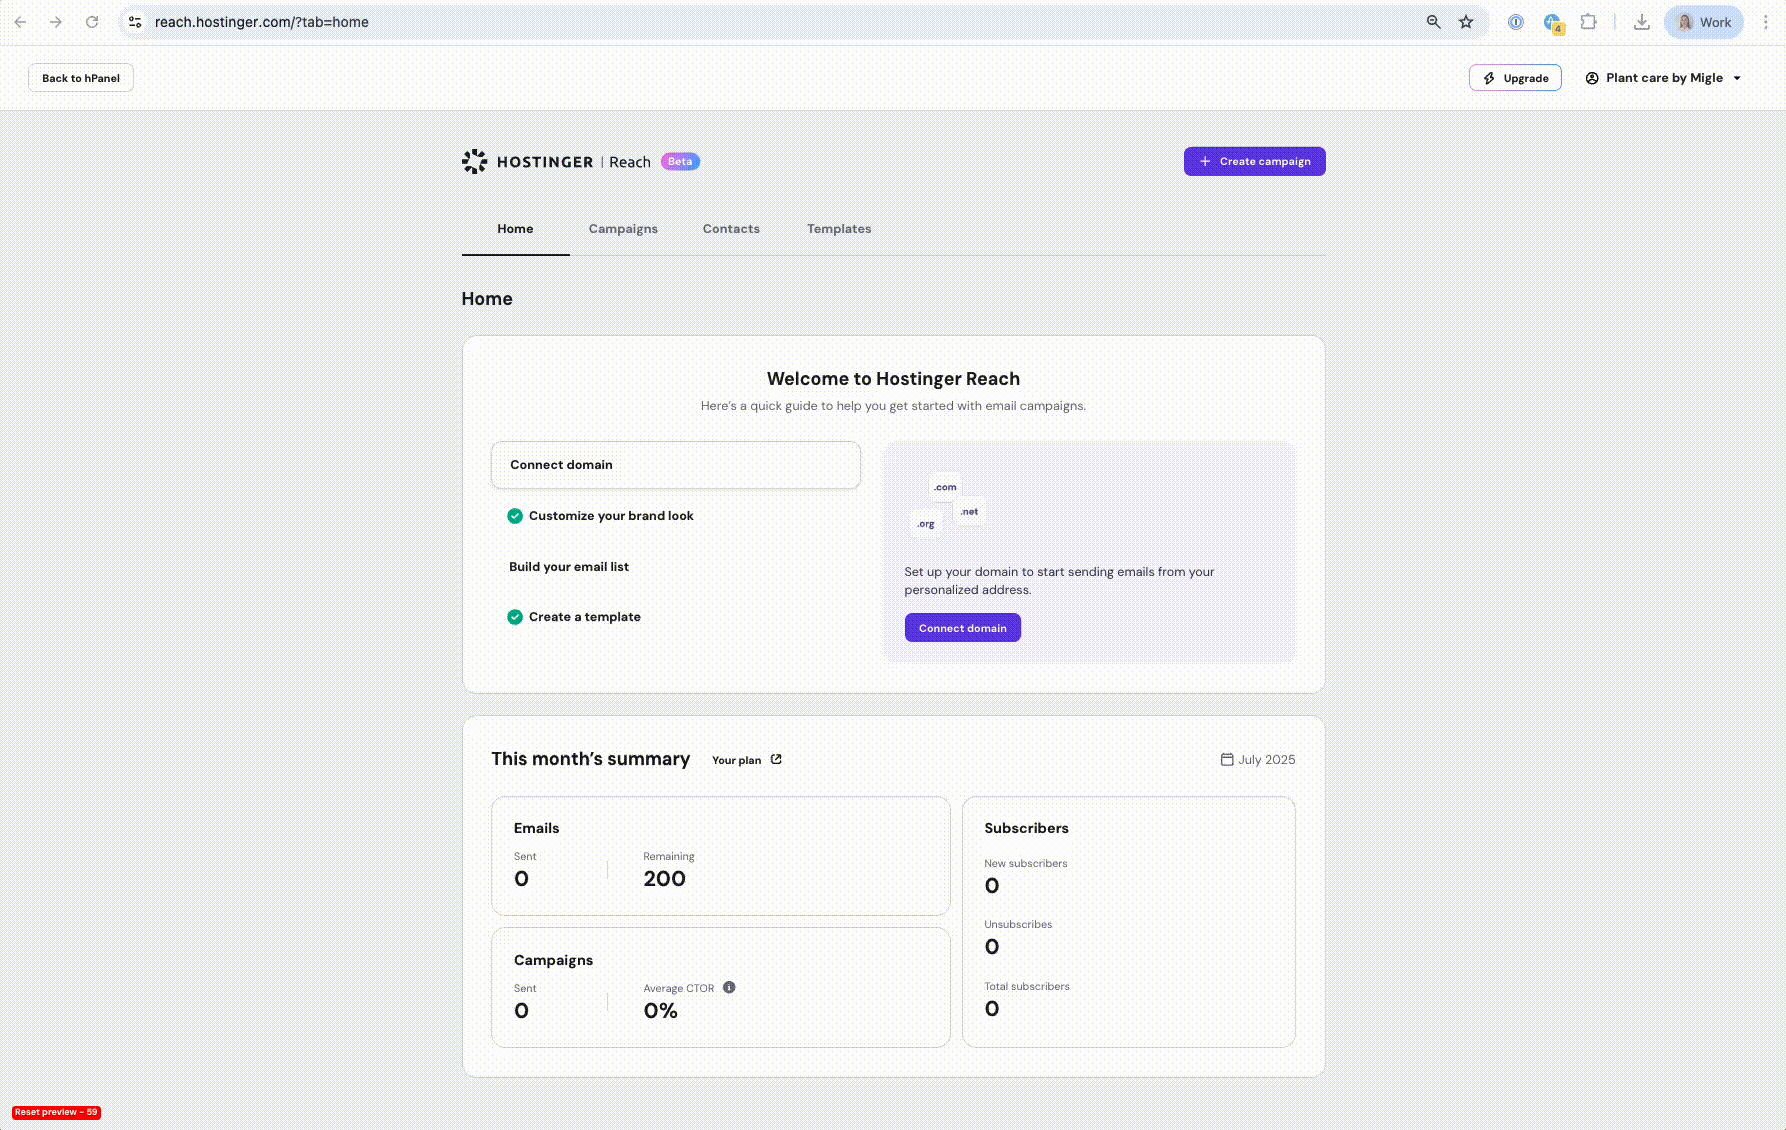Select the completed Create a template step
The height and width of the screenshot is (1130, 1786).
[x=584, y=617]
